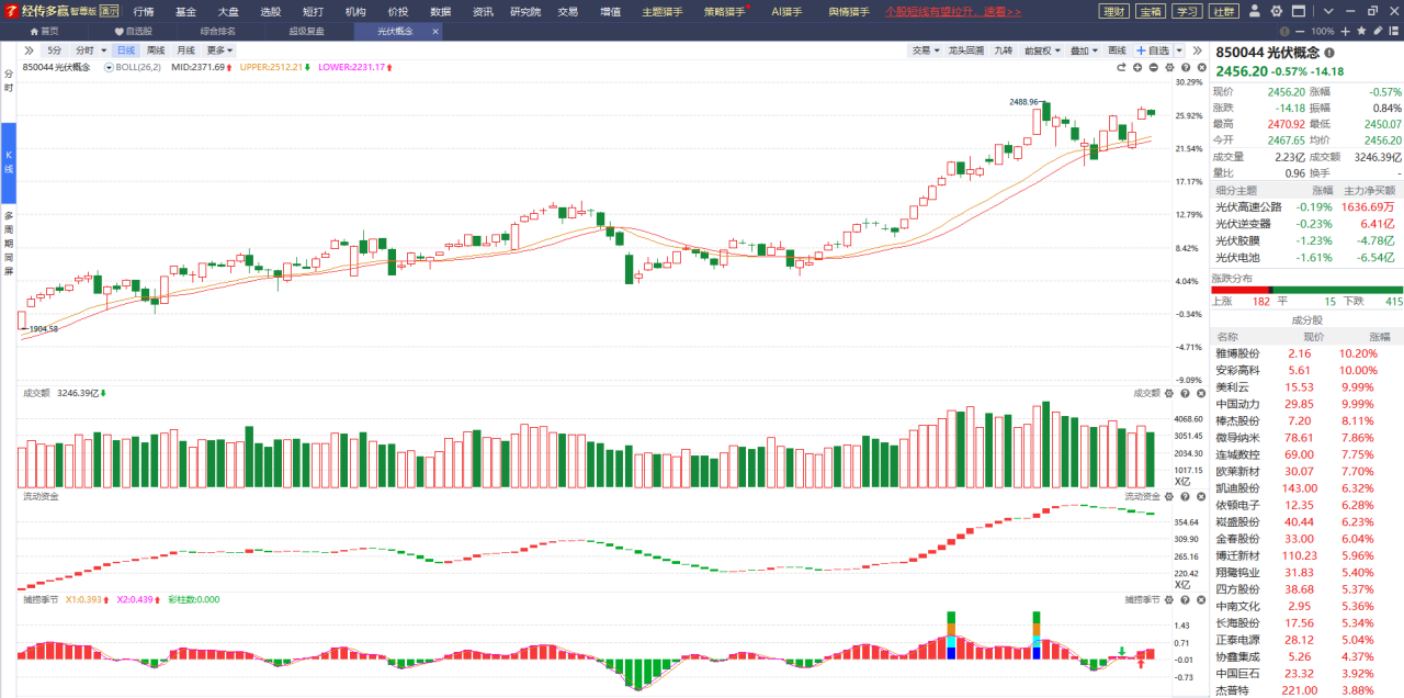Click the 自选 add-to-watchlist button
The width and height of the screenshot is (1404, 698).
pyautogui.click(x=1153, y=50)
